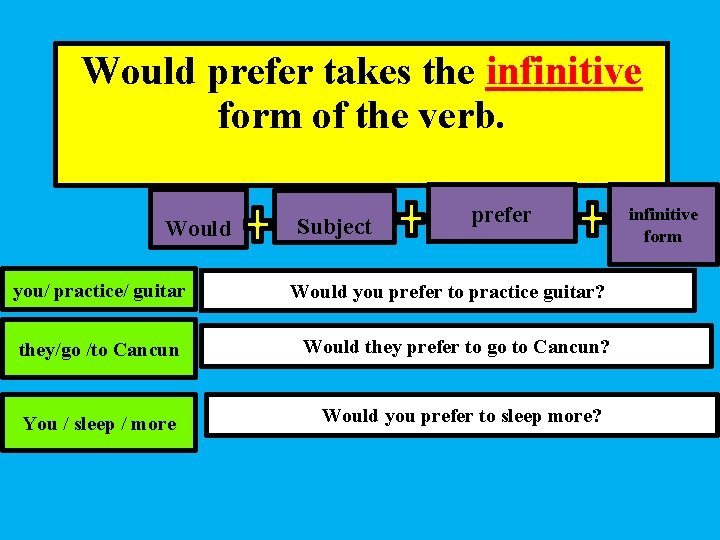Click the plus sign between Subject and prefer
This screenshot has width=720, height=540.
coord(410,216)
